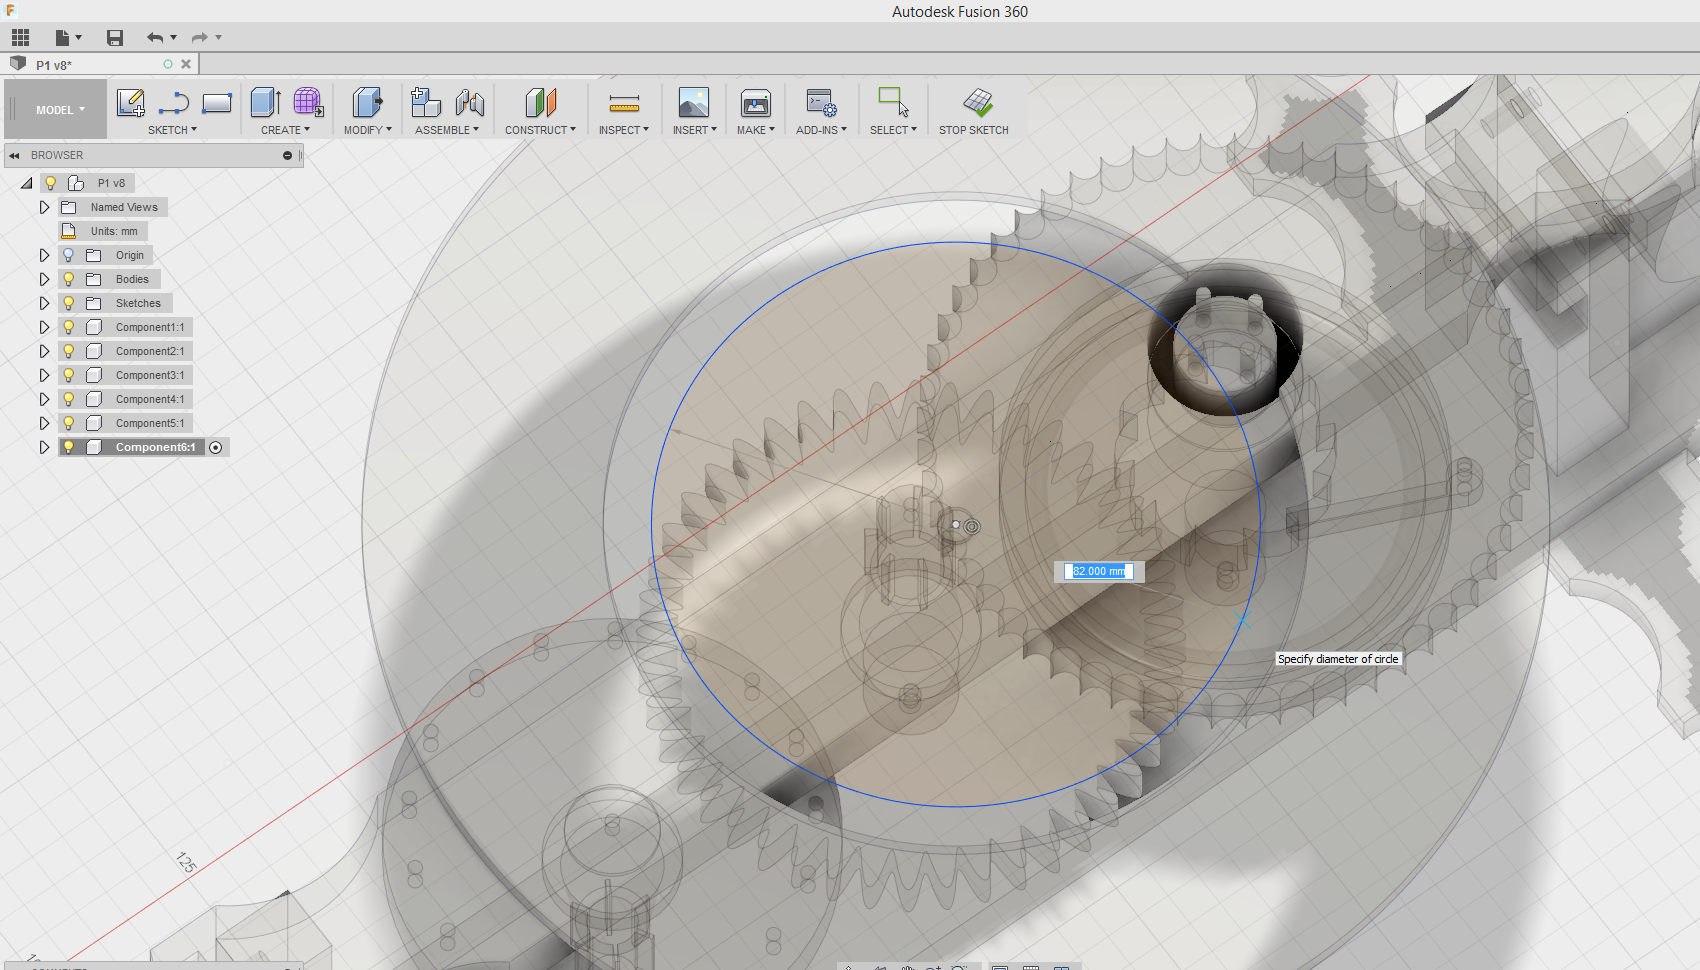Toggle visibility bulb of Bodies
The image size is (1700, 970).
68,279
